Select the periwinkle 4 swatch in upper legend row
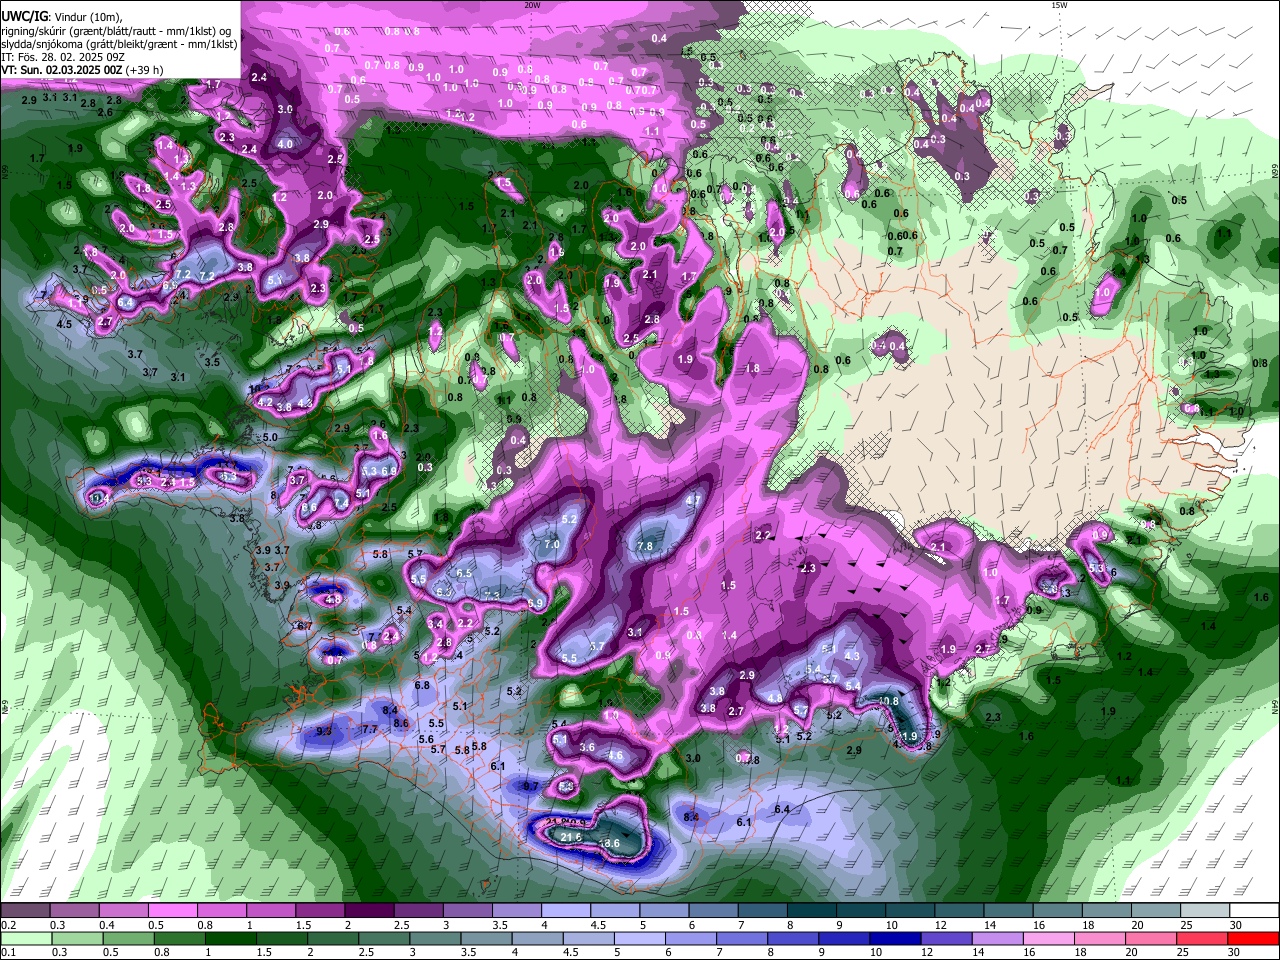The width and height of the screenshot is (1280, 960). pyautogui.click(x=565, y=911)
